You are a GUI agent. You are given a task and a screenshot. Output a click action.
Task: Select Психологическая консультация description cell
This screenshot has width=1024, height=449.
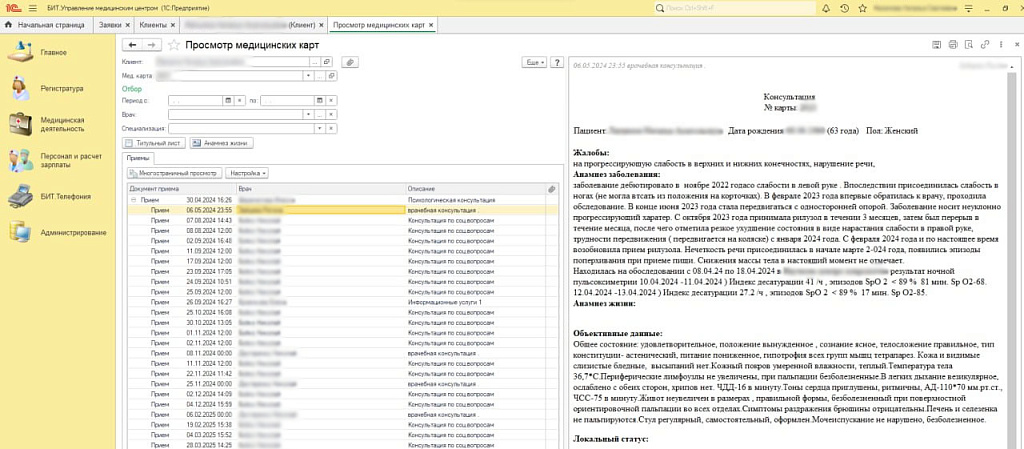click(x=475, y=200)
